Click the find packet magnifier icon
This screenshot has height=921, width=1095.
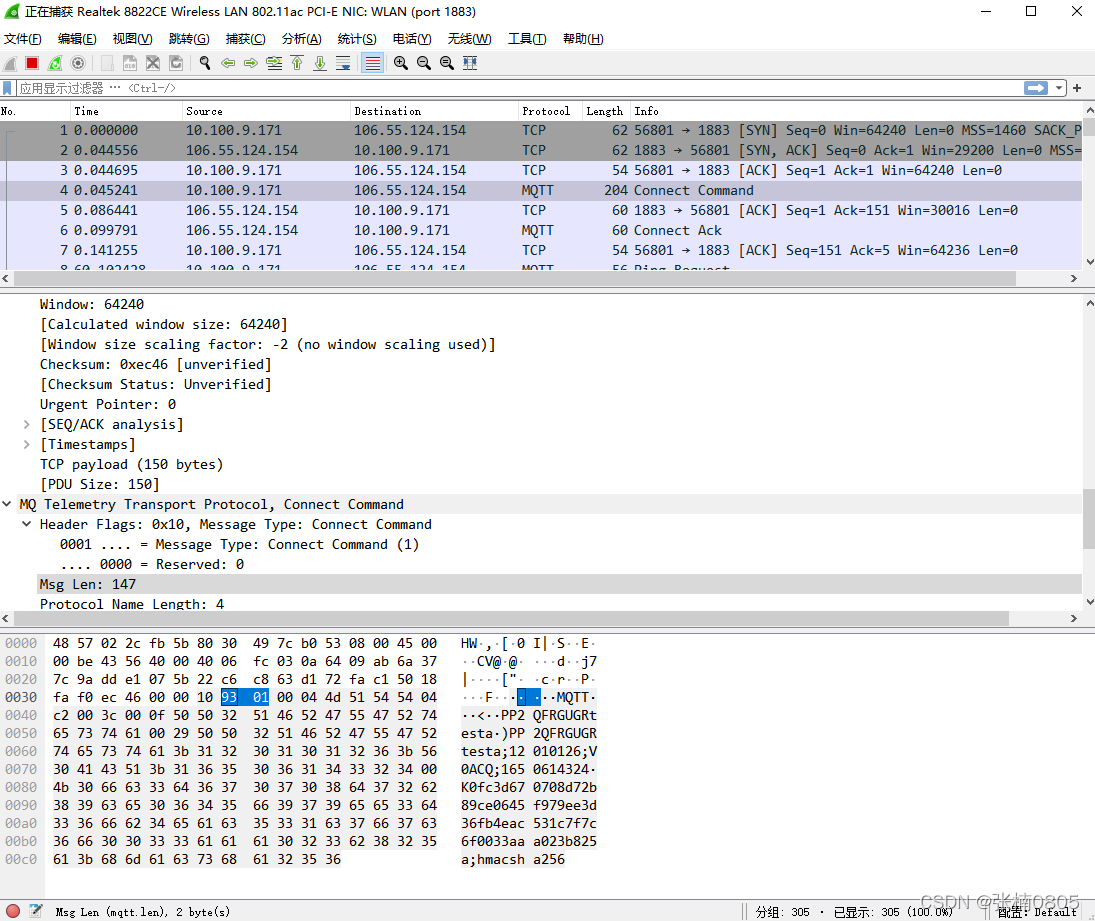(205, 63)
